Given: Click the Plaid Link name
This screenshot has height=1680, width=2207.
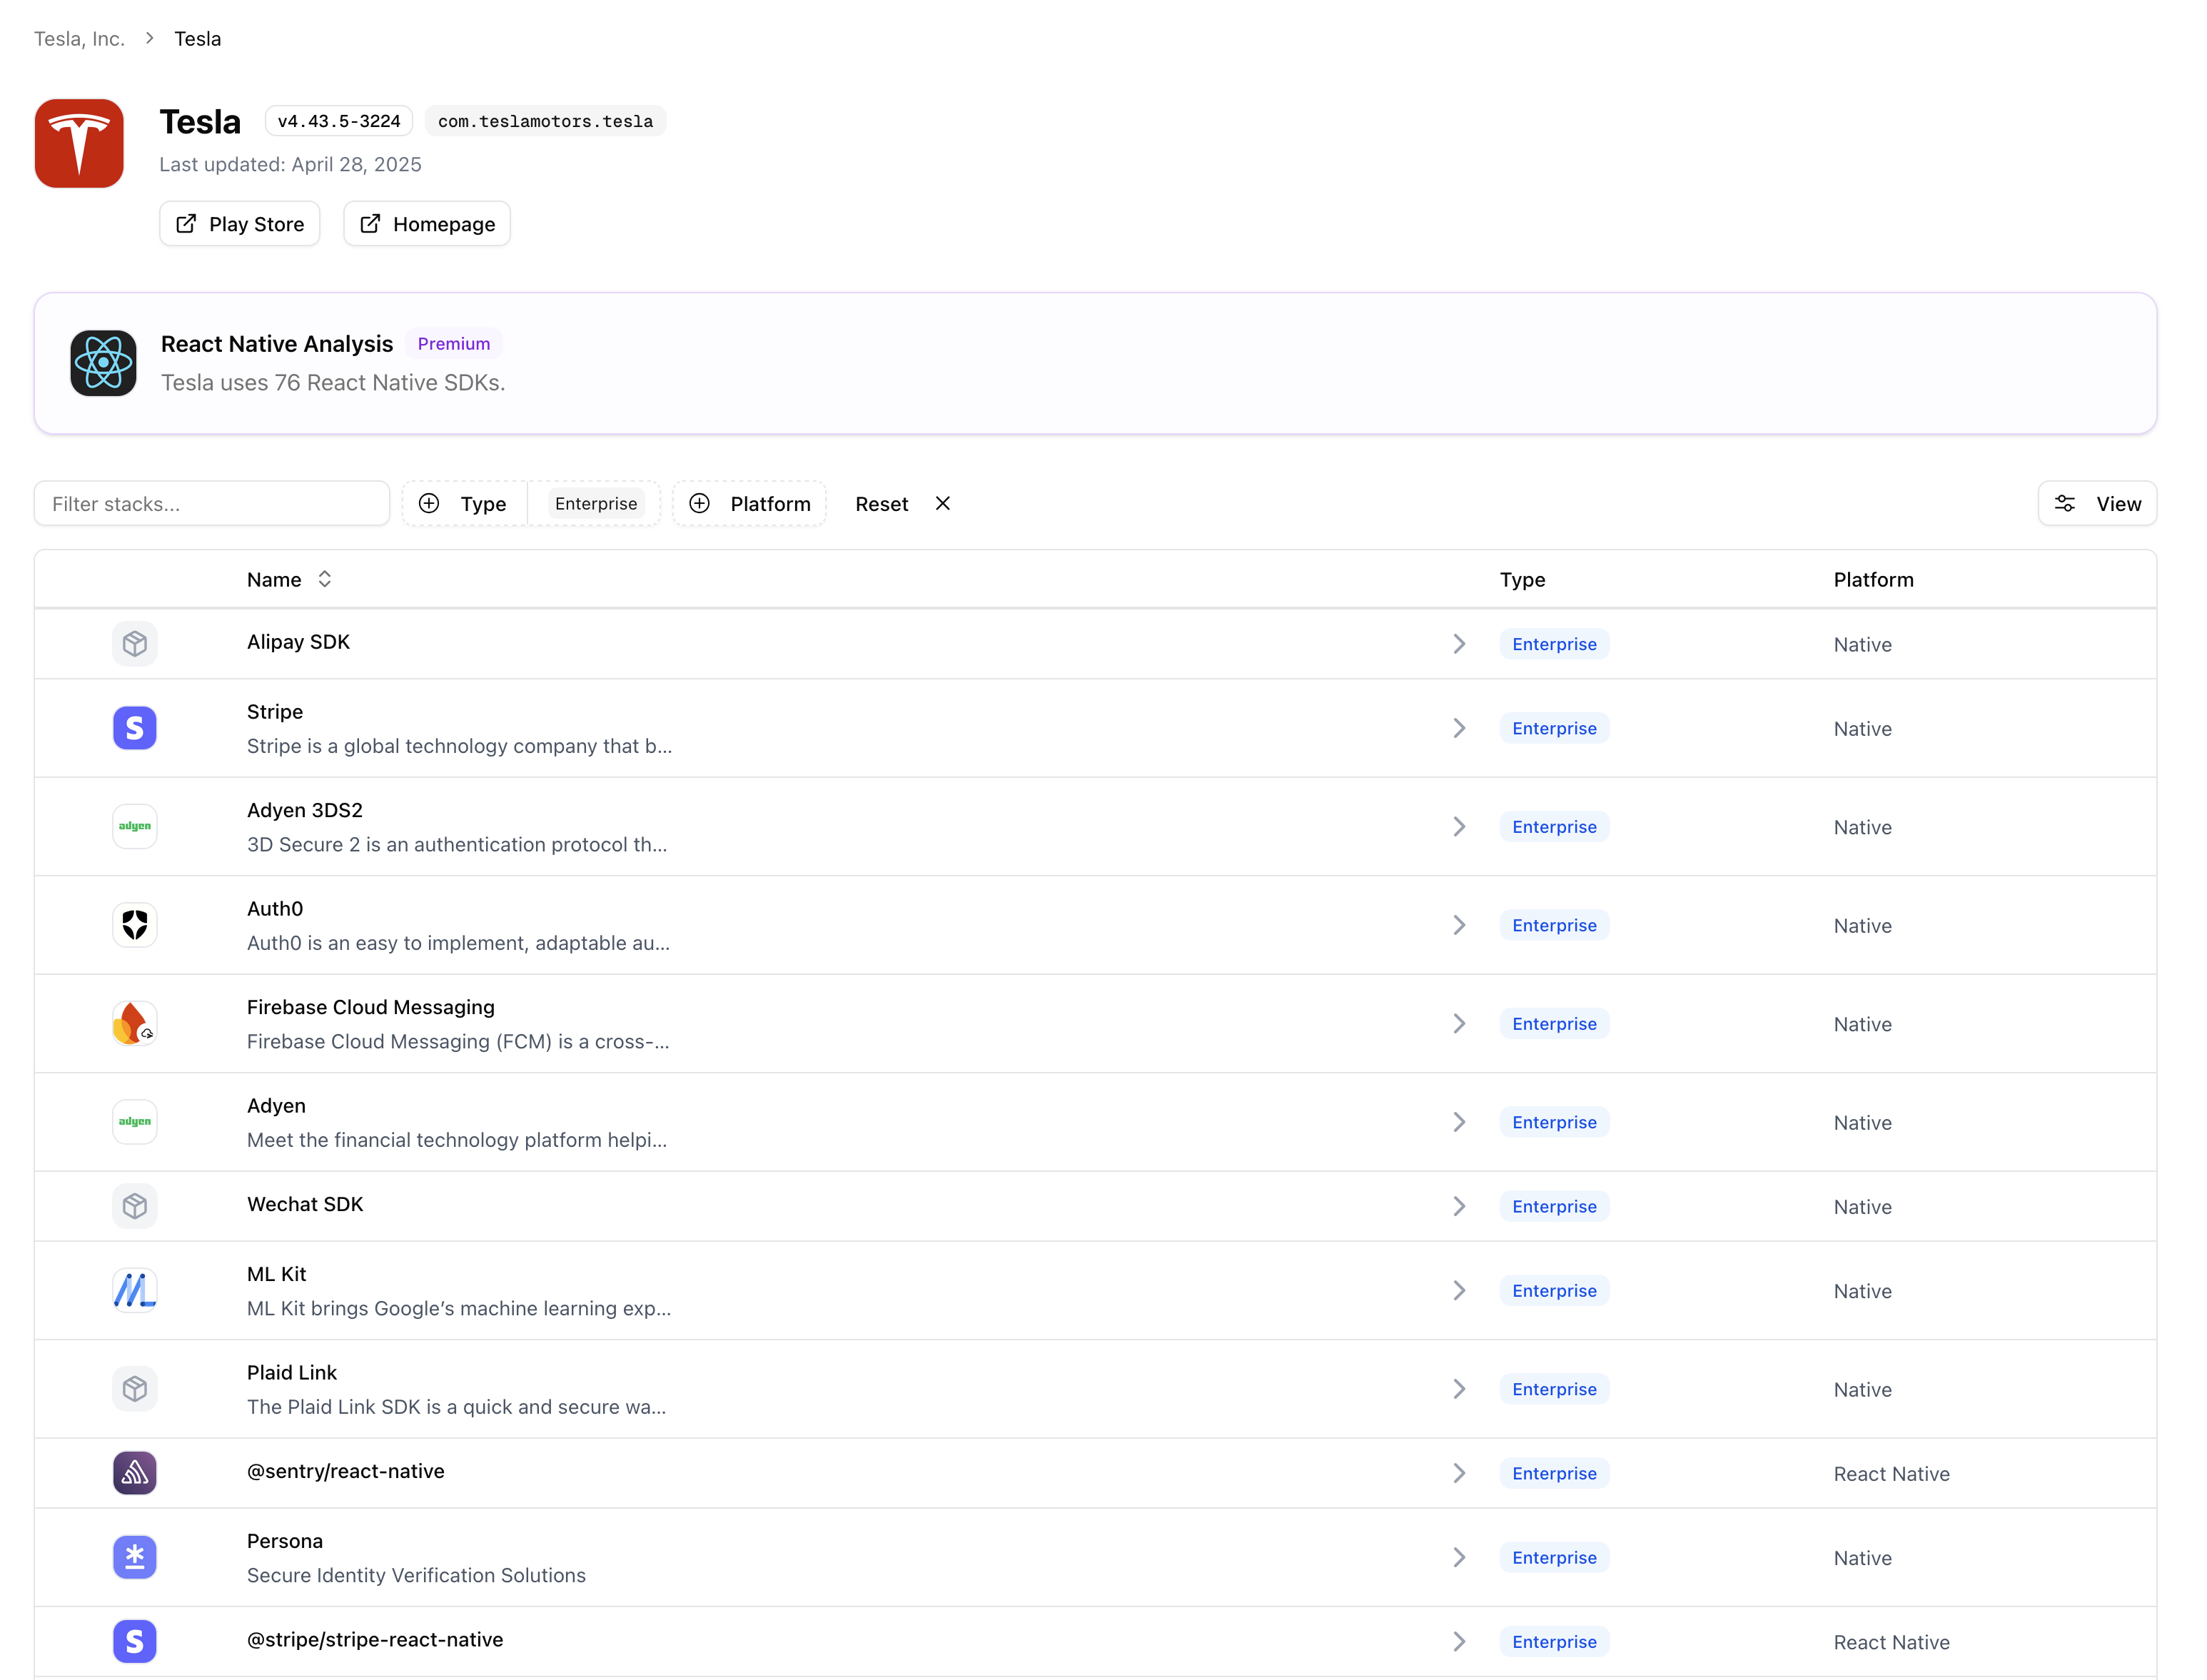Looking at the screenshot, I should 292,1373.
